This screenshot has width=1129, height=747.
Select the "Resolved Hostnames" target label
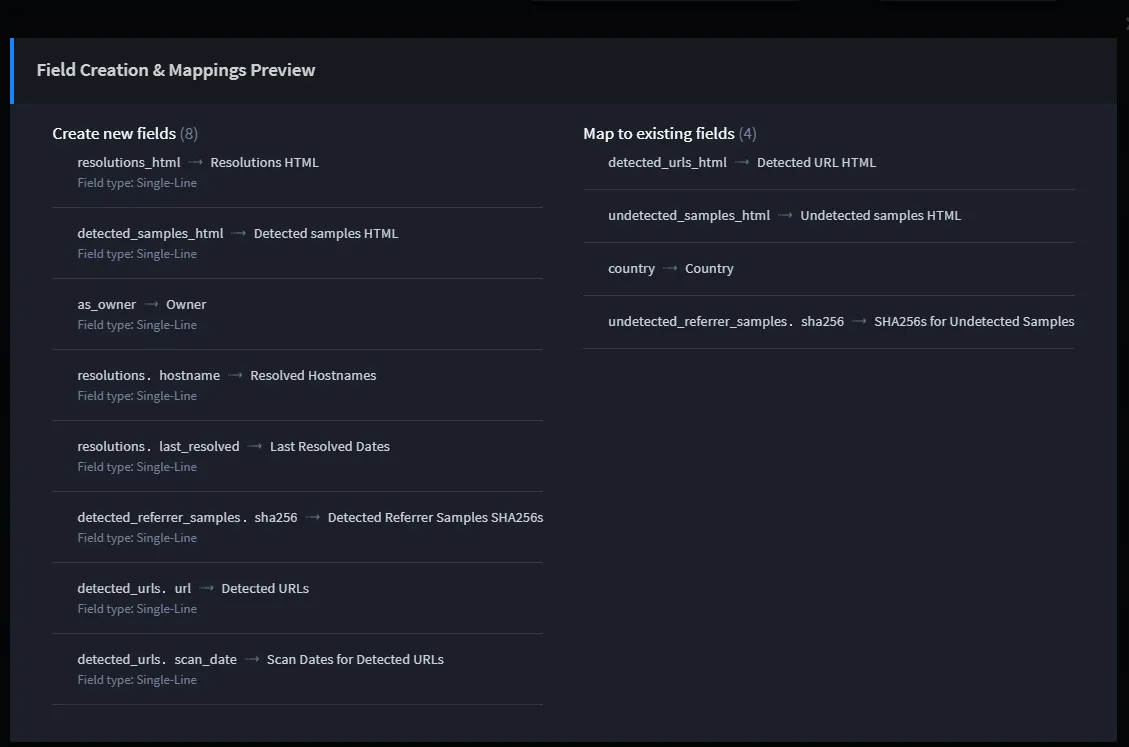point(313,375)
